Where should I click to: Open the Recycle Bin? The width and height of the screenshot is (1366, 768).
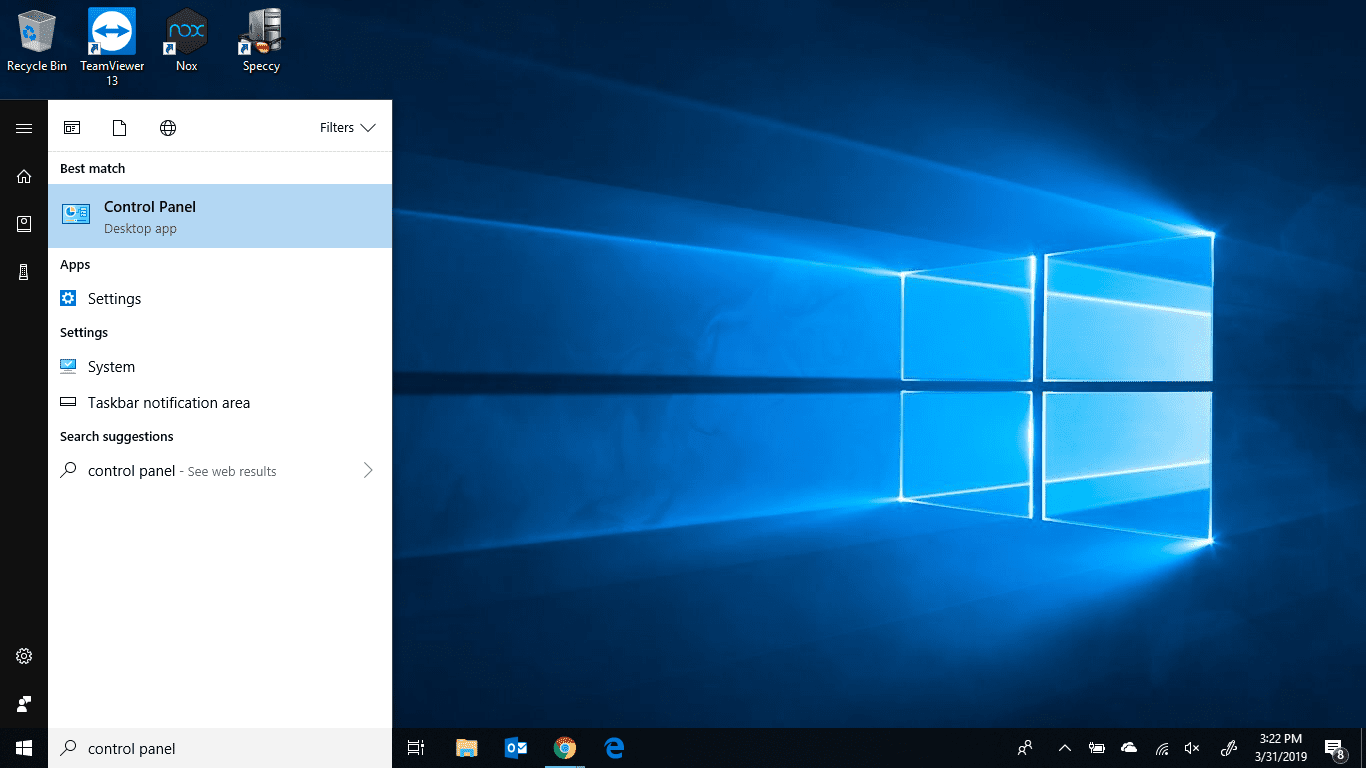pos(36,32)
